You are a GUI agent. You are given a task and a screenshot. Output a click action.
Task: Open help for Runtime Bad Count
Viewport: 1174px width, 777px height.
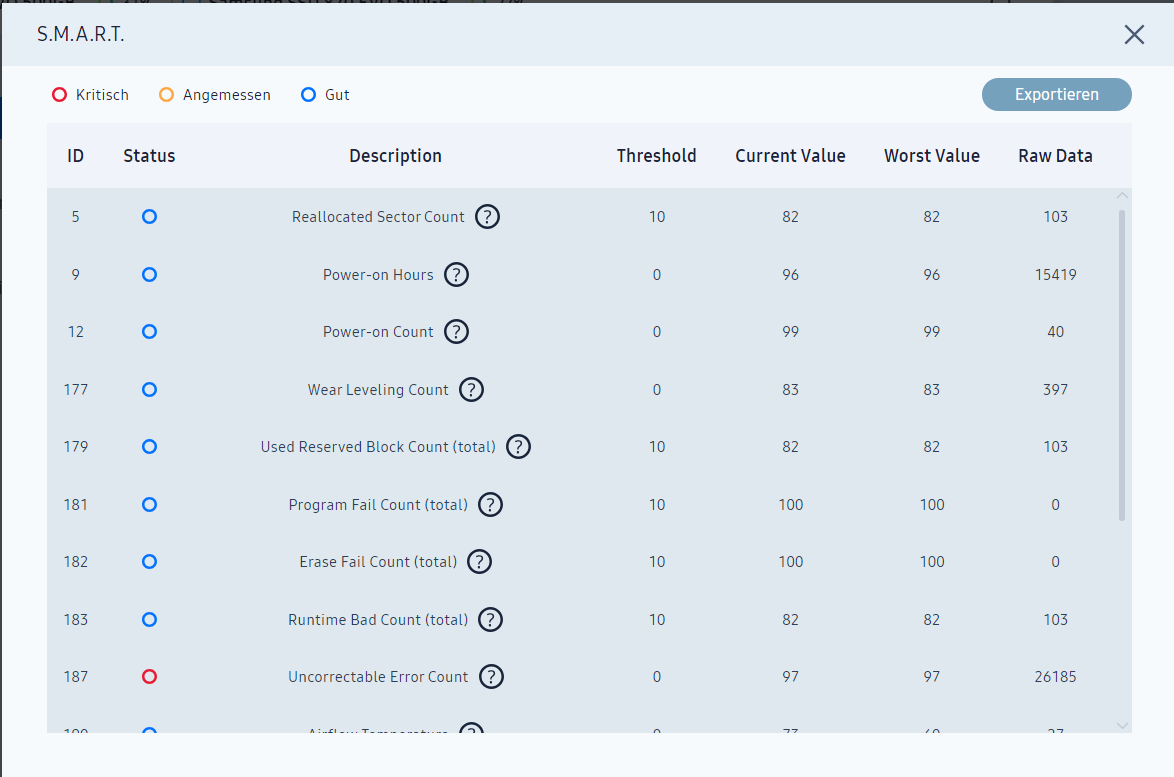pyautogui.click(x=490, y=620)
